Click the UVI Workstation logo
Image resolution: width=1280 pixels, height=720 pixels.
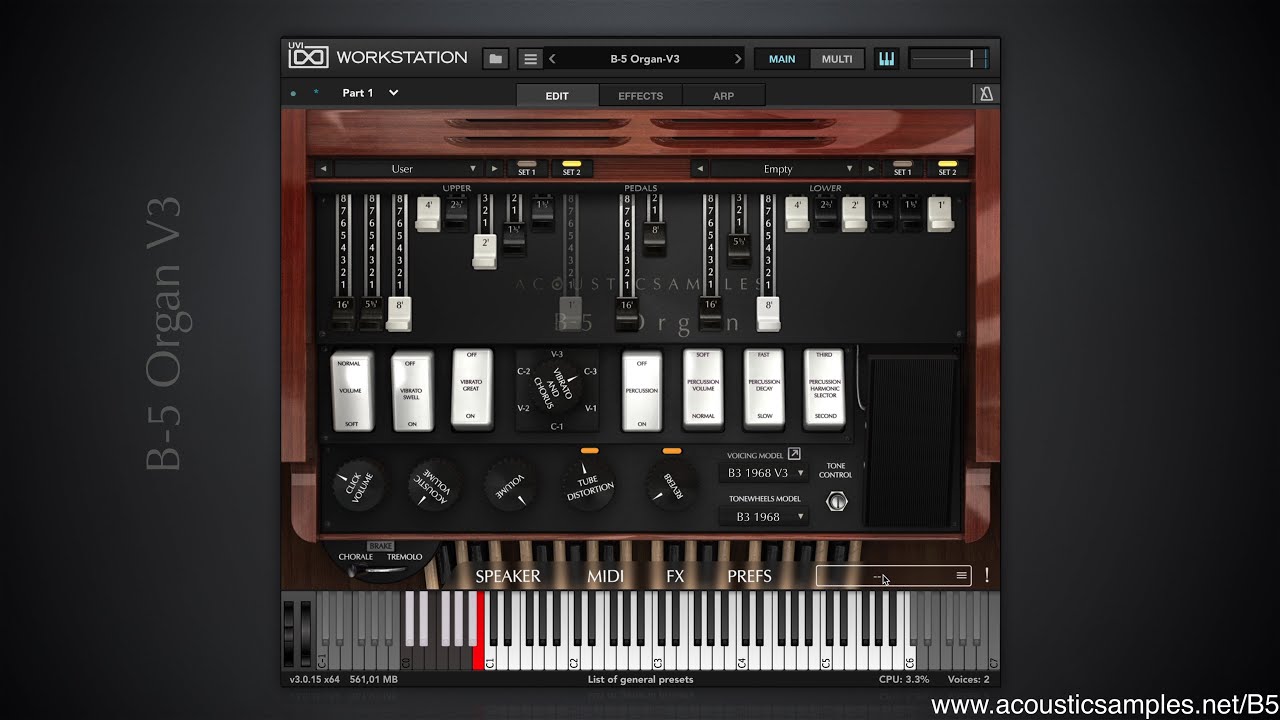[x=308, y=58]
